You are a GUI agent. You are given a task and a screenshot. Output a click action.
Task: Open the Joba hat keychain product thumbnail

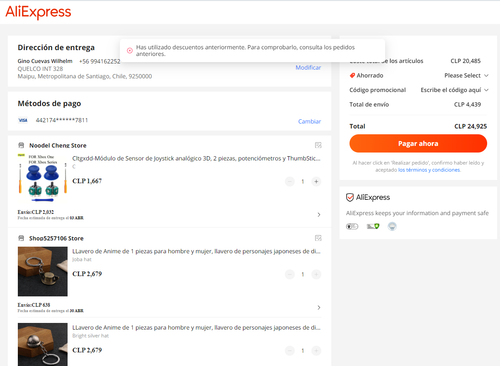point(43,271)
